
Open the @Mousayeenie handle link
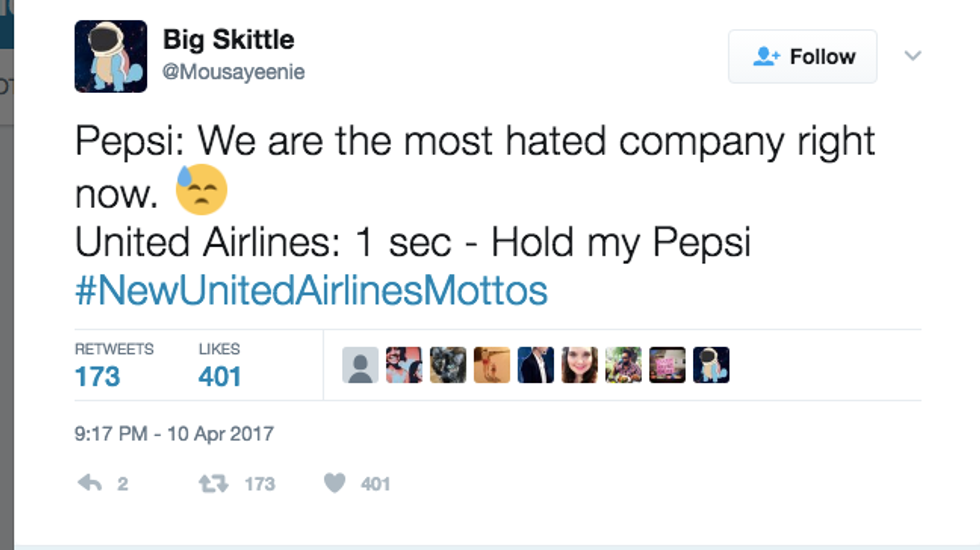[233, 72]
